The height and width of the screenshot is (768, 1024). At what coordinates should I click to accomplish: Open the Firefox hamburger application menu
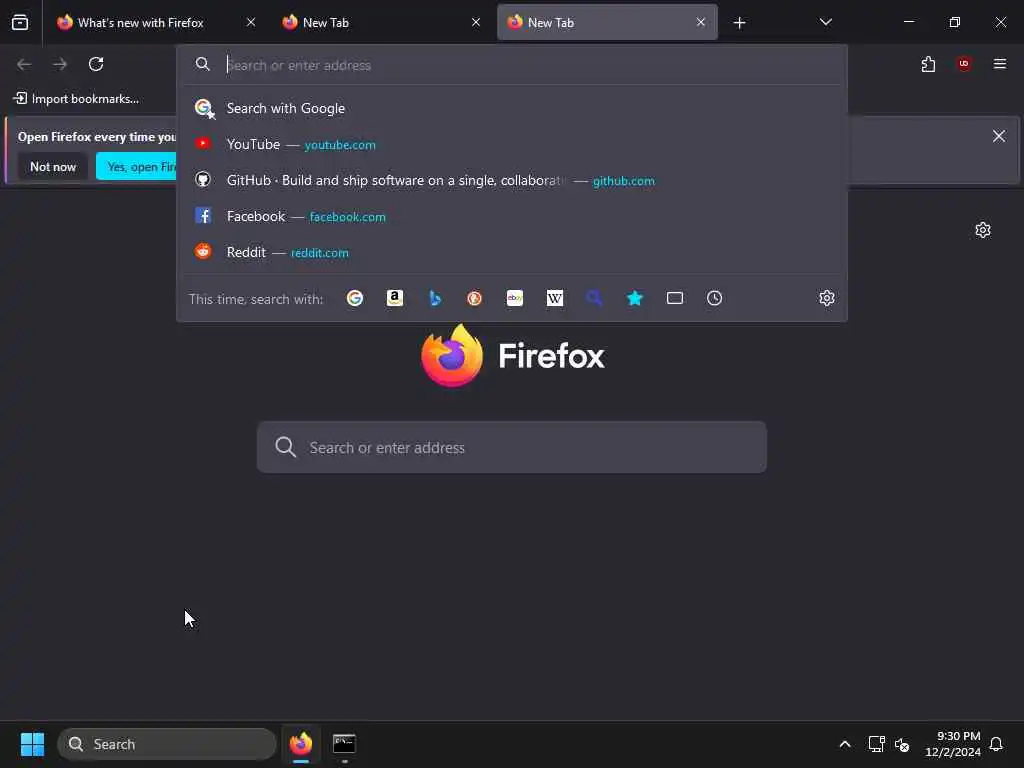[x=1000, y=64]
